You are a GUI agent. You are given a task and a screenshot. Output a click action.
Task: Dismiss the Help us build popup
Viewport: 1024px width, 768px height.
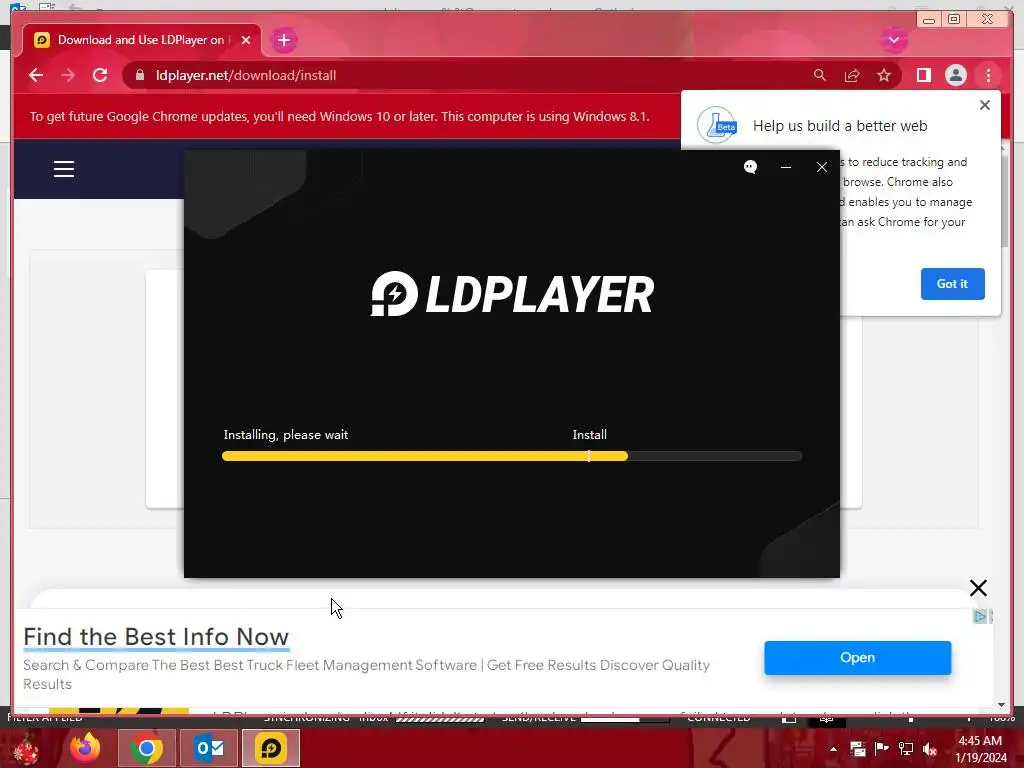(985, 105)
